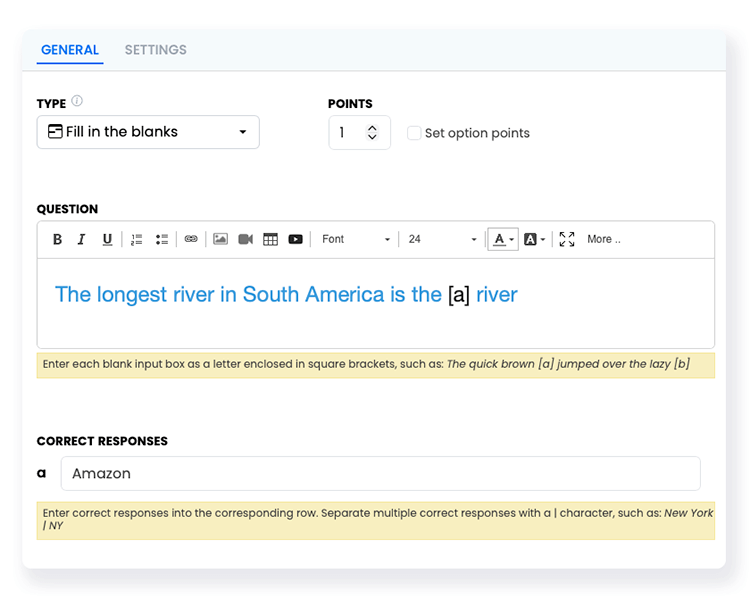Click the Points number field
The width and height of the screenshot is (750, 598).
[x=359, y=133]
